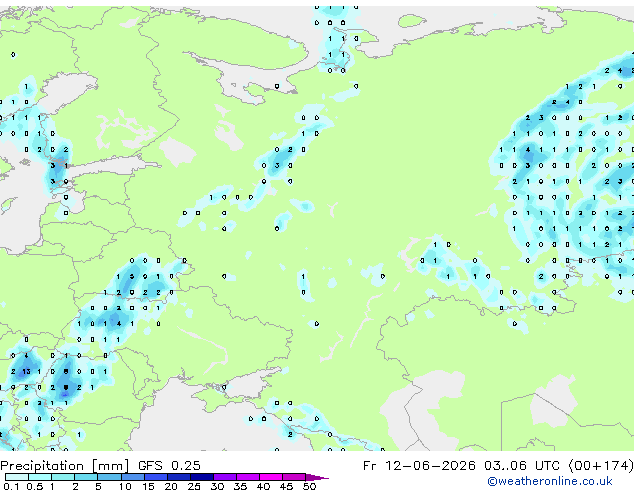Click the legend arrow tip above 50 mm

click(x=317, y=477)
